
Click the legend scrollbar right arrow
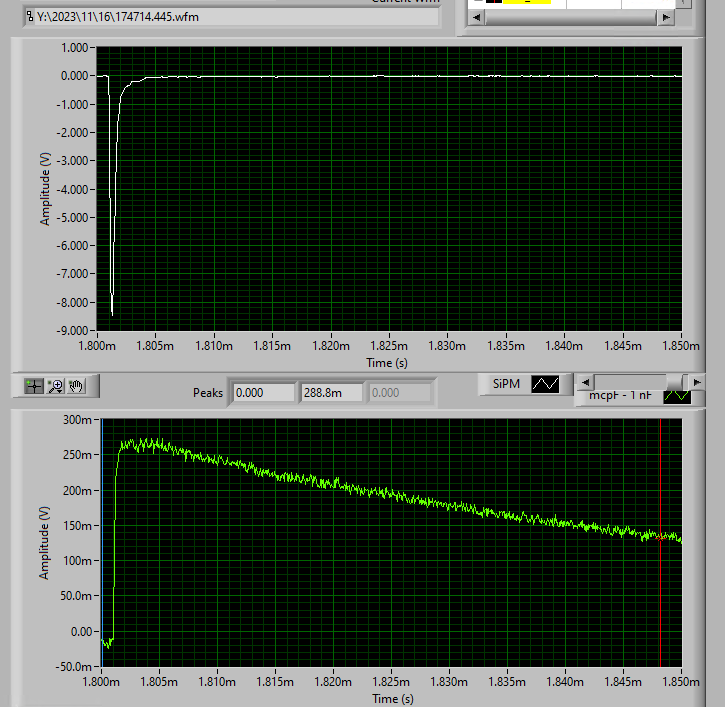(x=697, y=382)
